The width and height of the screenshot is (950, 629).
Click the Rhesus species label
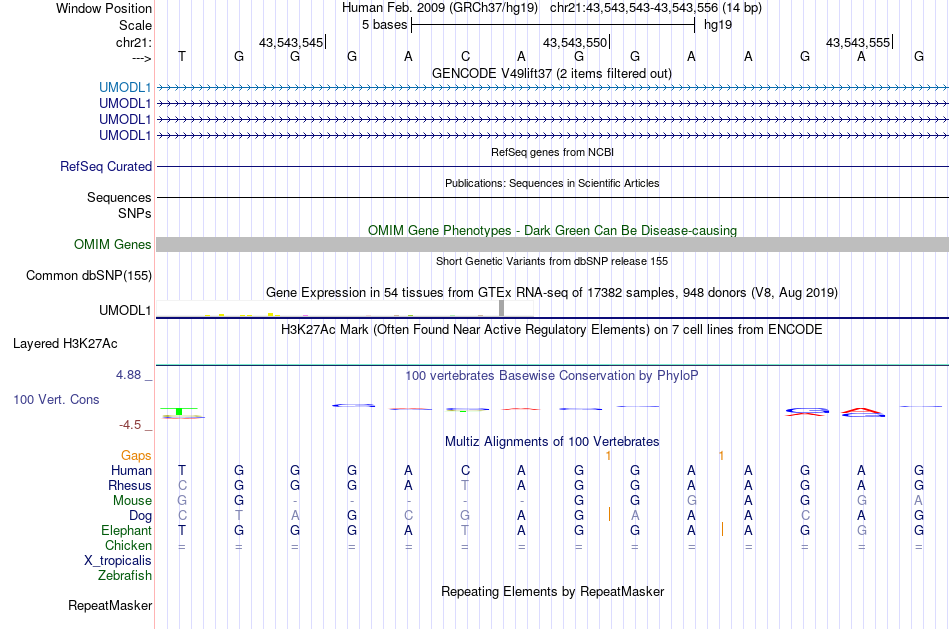[x=130, y=485]
